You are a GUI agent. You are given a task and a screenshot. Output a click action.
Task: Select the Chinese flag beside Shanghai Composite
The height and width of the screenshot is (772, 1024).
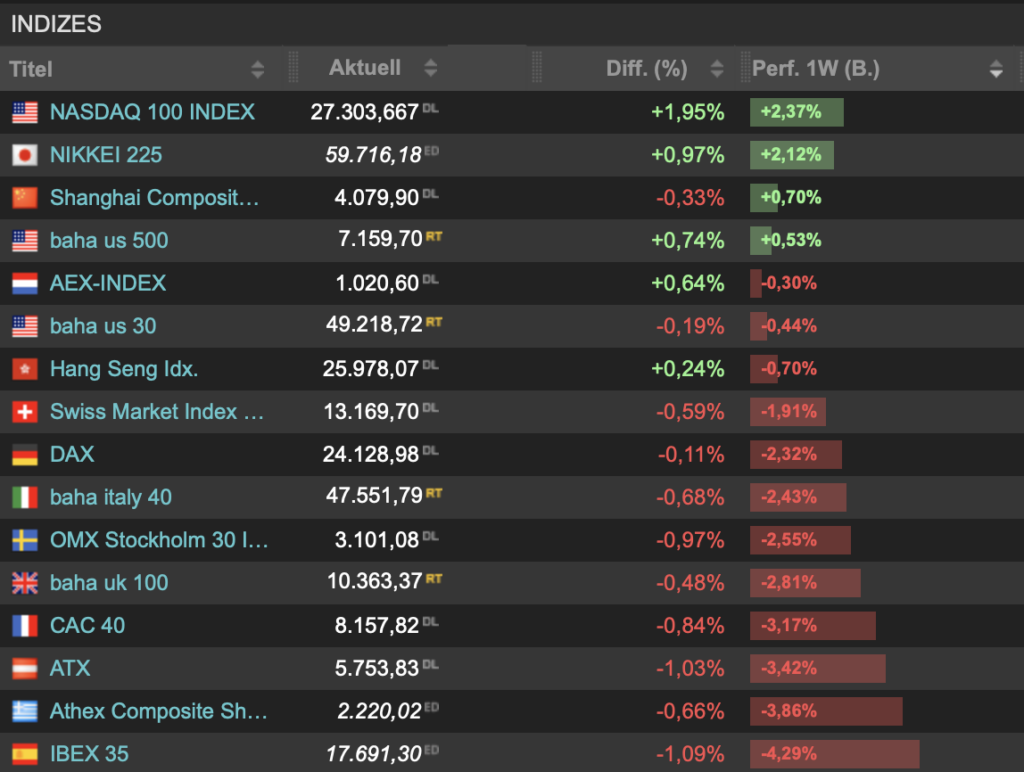[x=27, y=198]
